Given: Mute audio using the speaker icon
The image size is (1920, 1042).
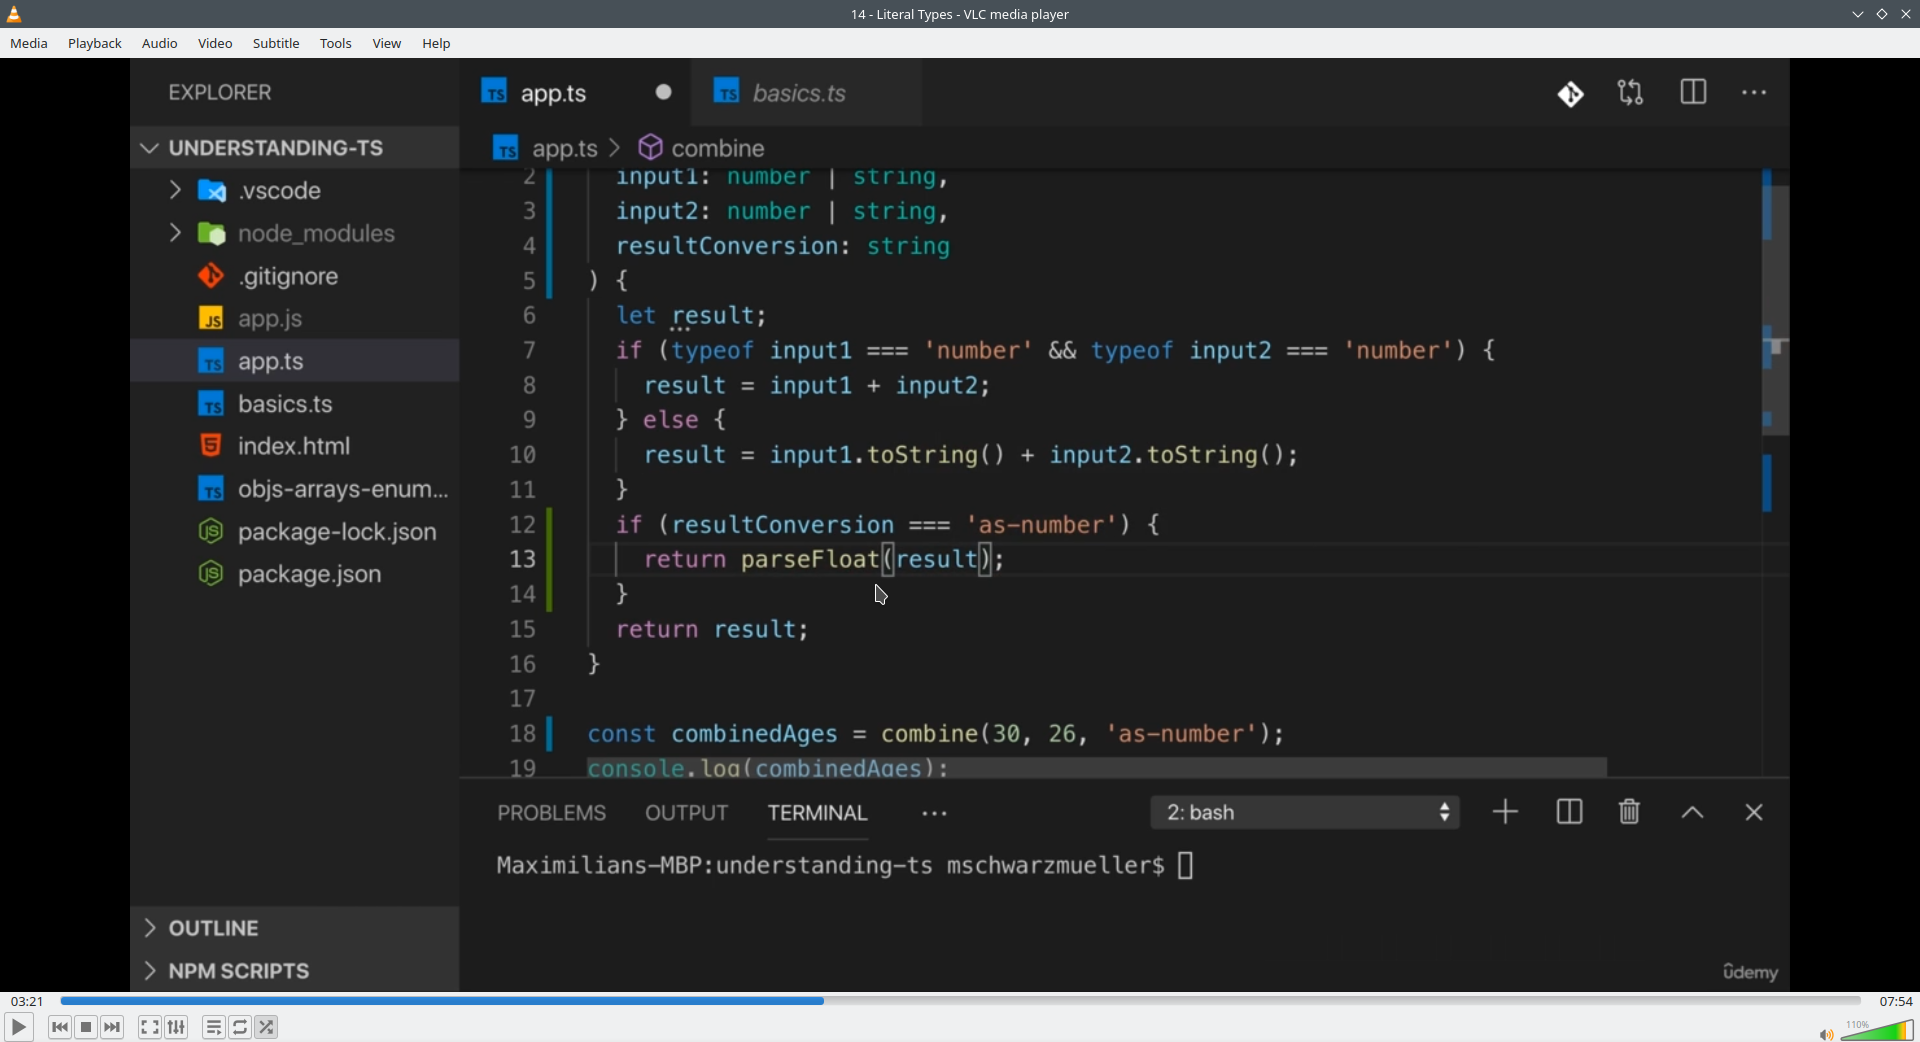Looking at the screenshot, I should [x=1825, y=1033].
